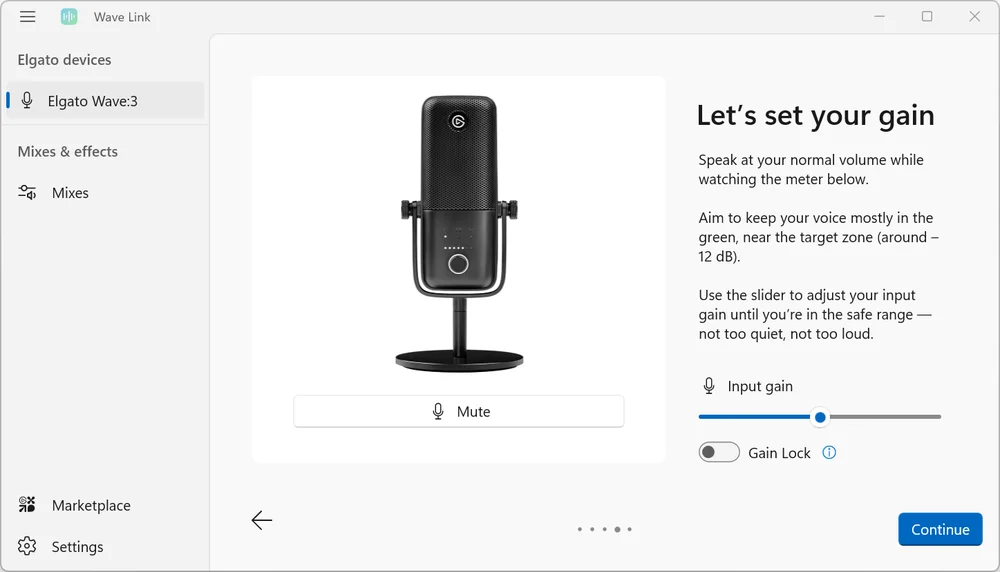The height and width of the screenshot is (572, 1000).
Task: Click the microphone product image
Action: coord(459,230)
